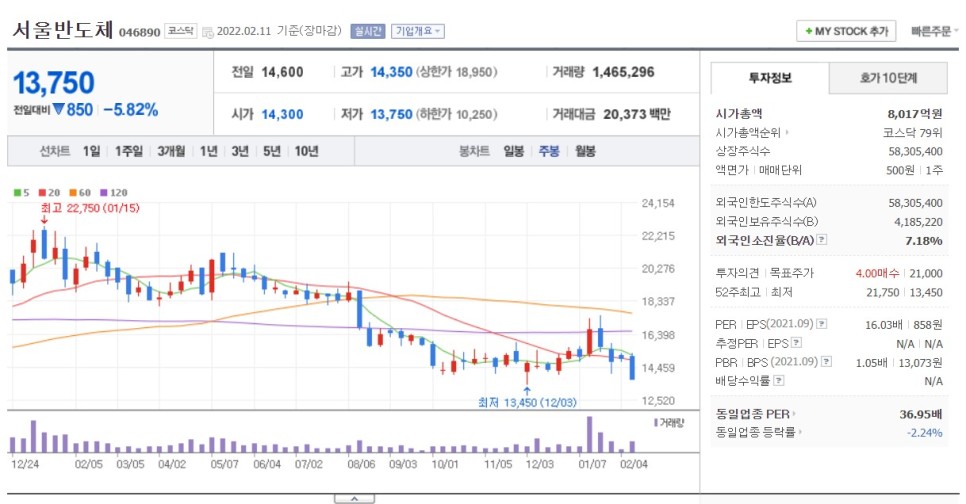Open help icon next to PBR BPS(2021.09)

[827, 362]
